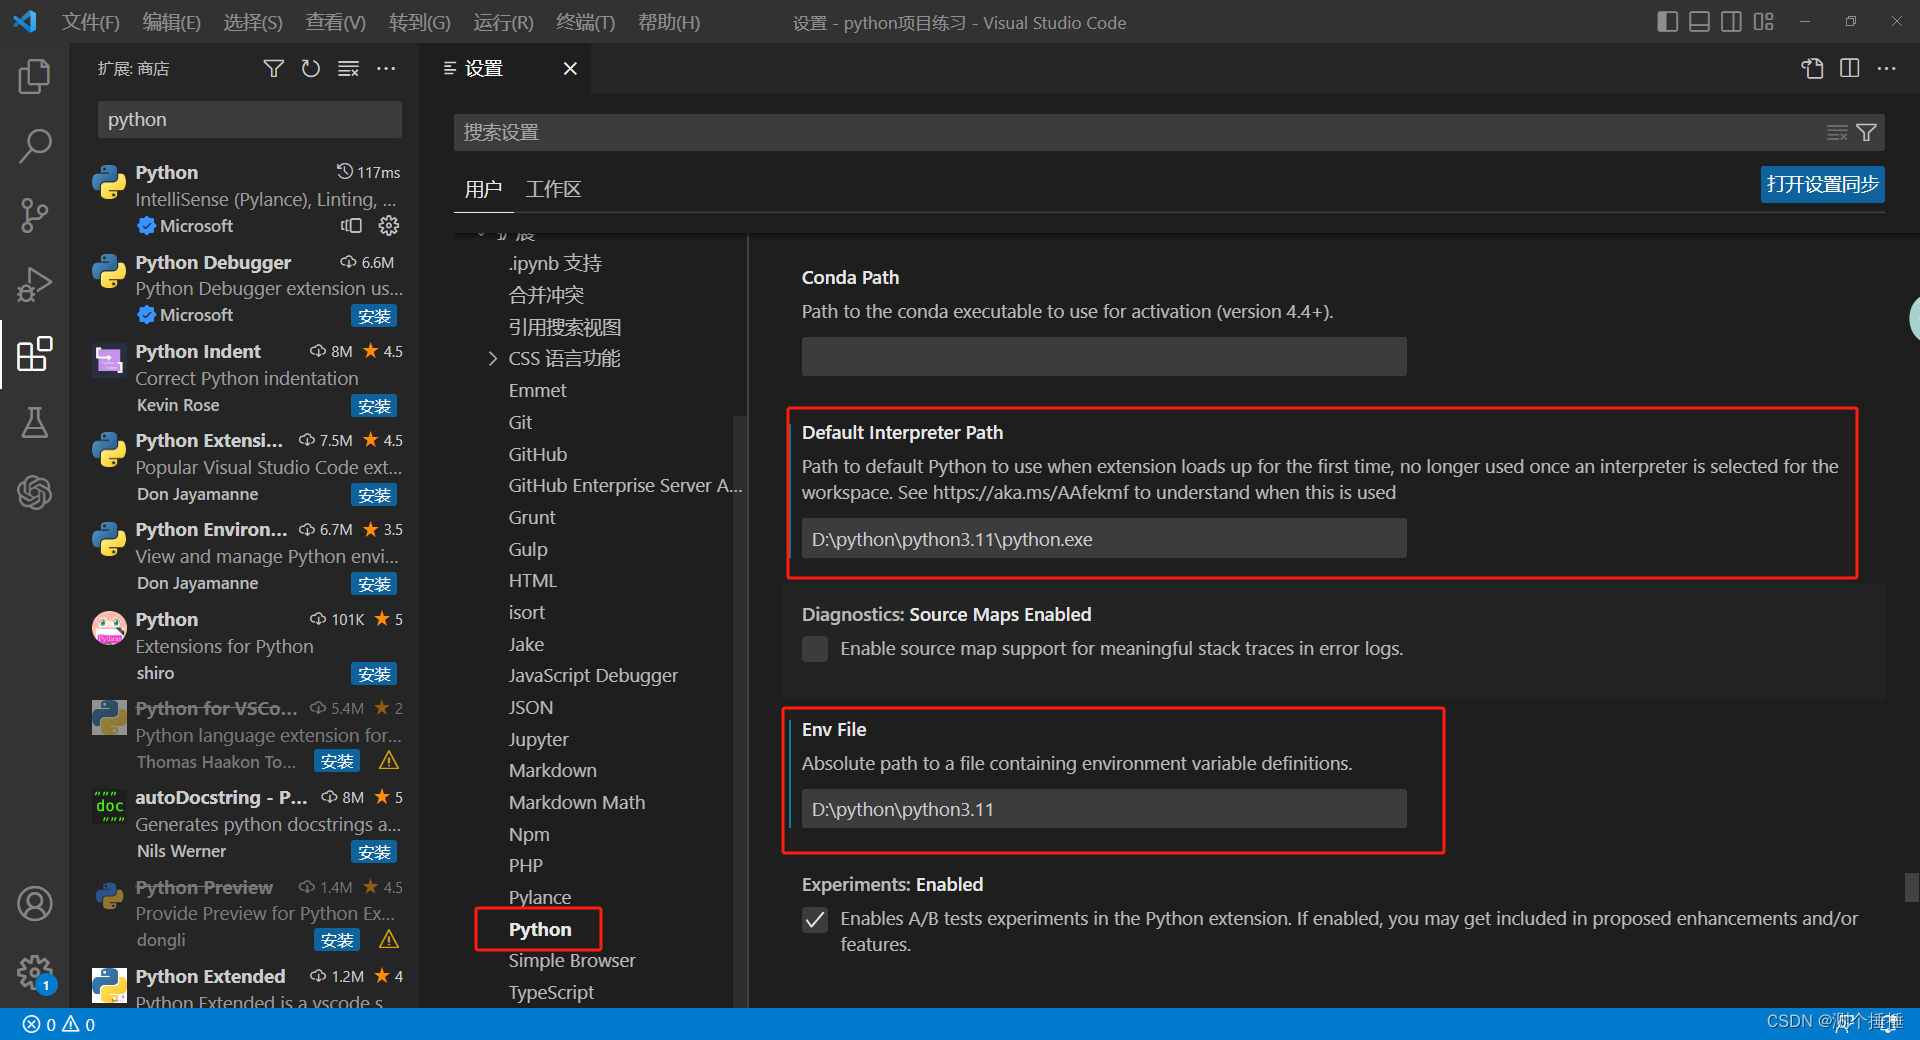
Task: Open settings JSON file icon
Action: 1812,68
